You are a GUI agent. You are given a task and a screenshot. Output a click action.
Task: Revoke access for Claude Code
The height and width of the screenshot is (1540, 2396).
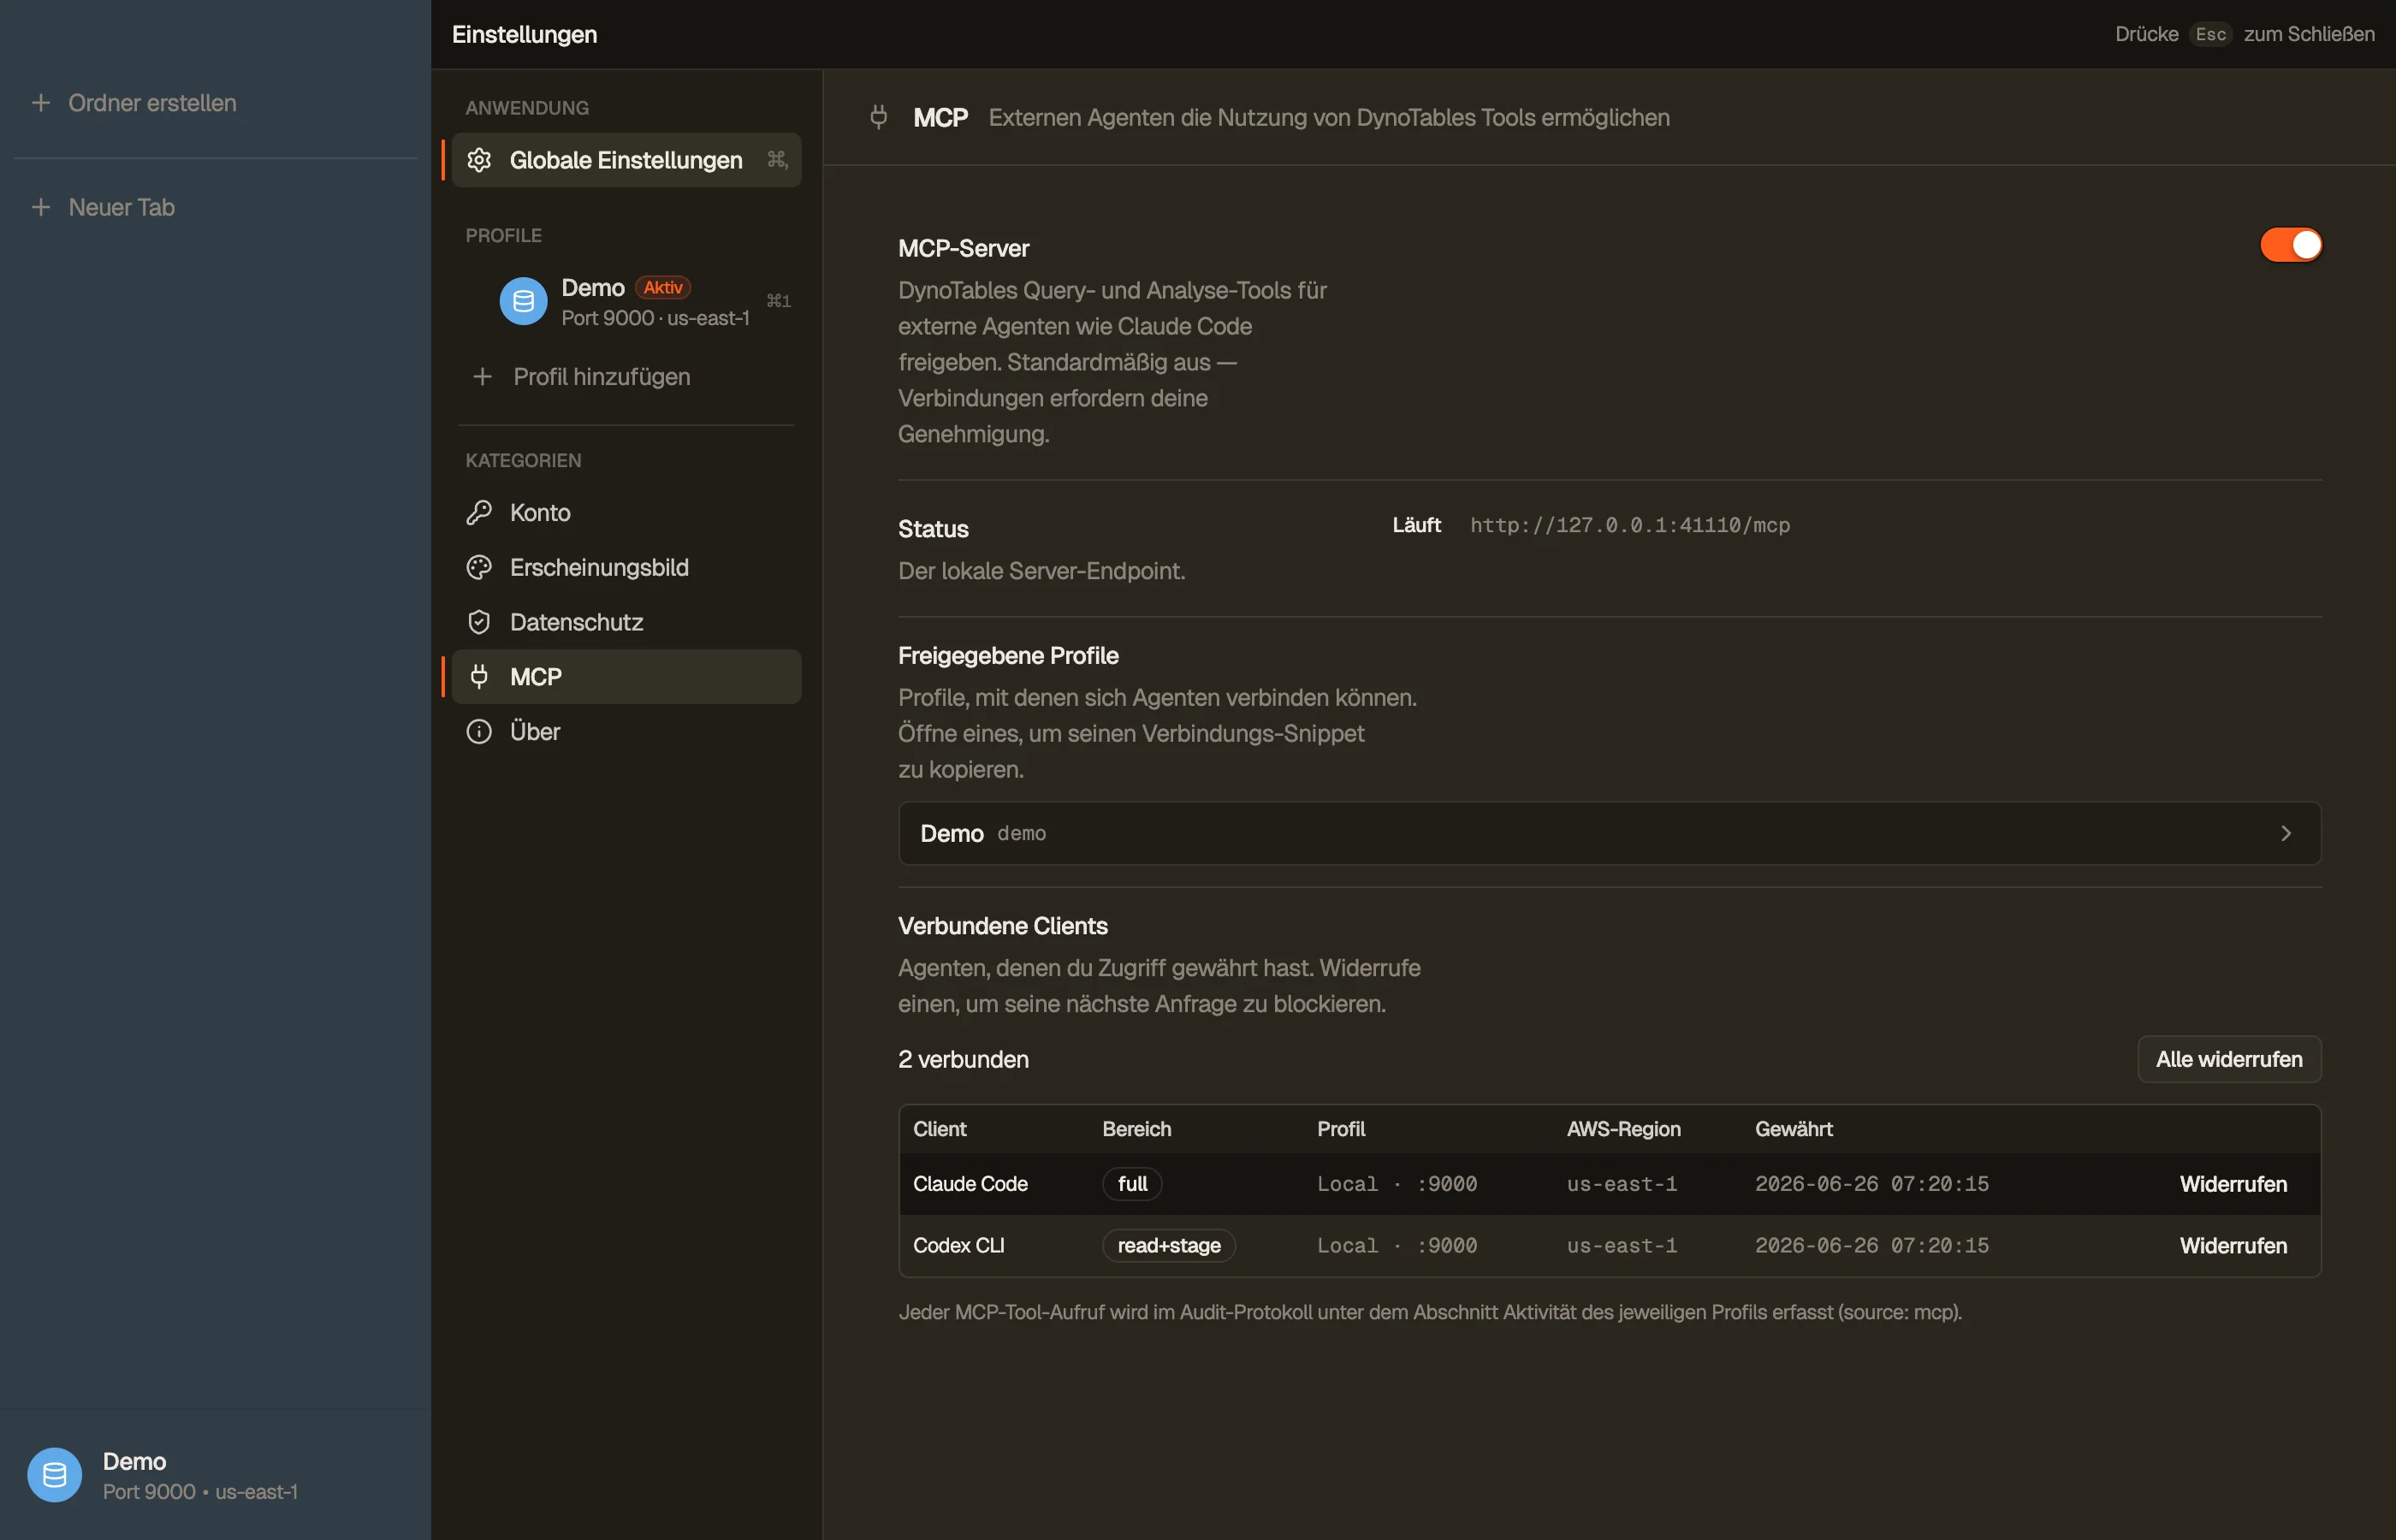tap(2233, 1184)
